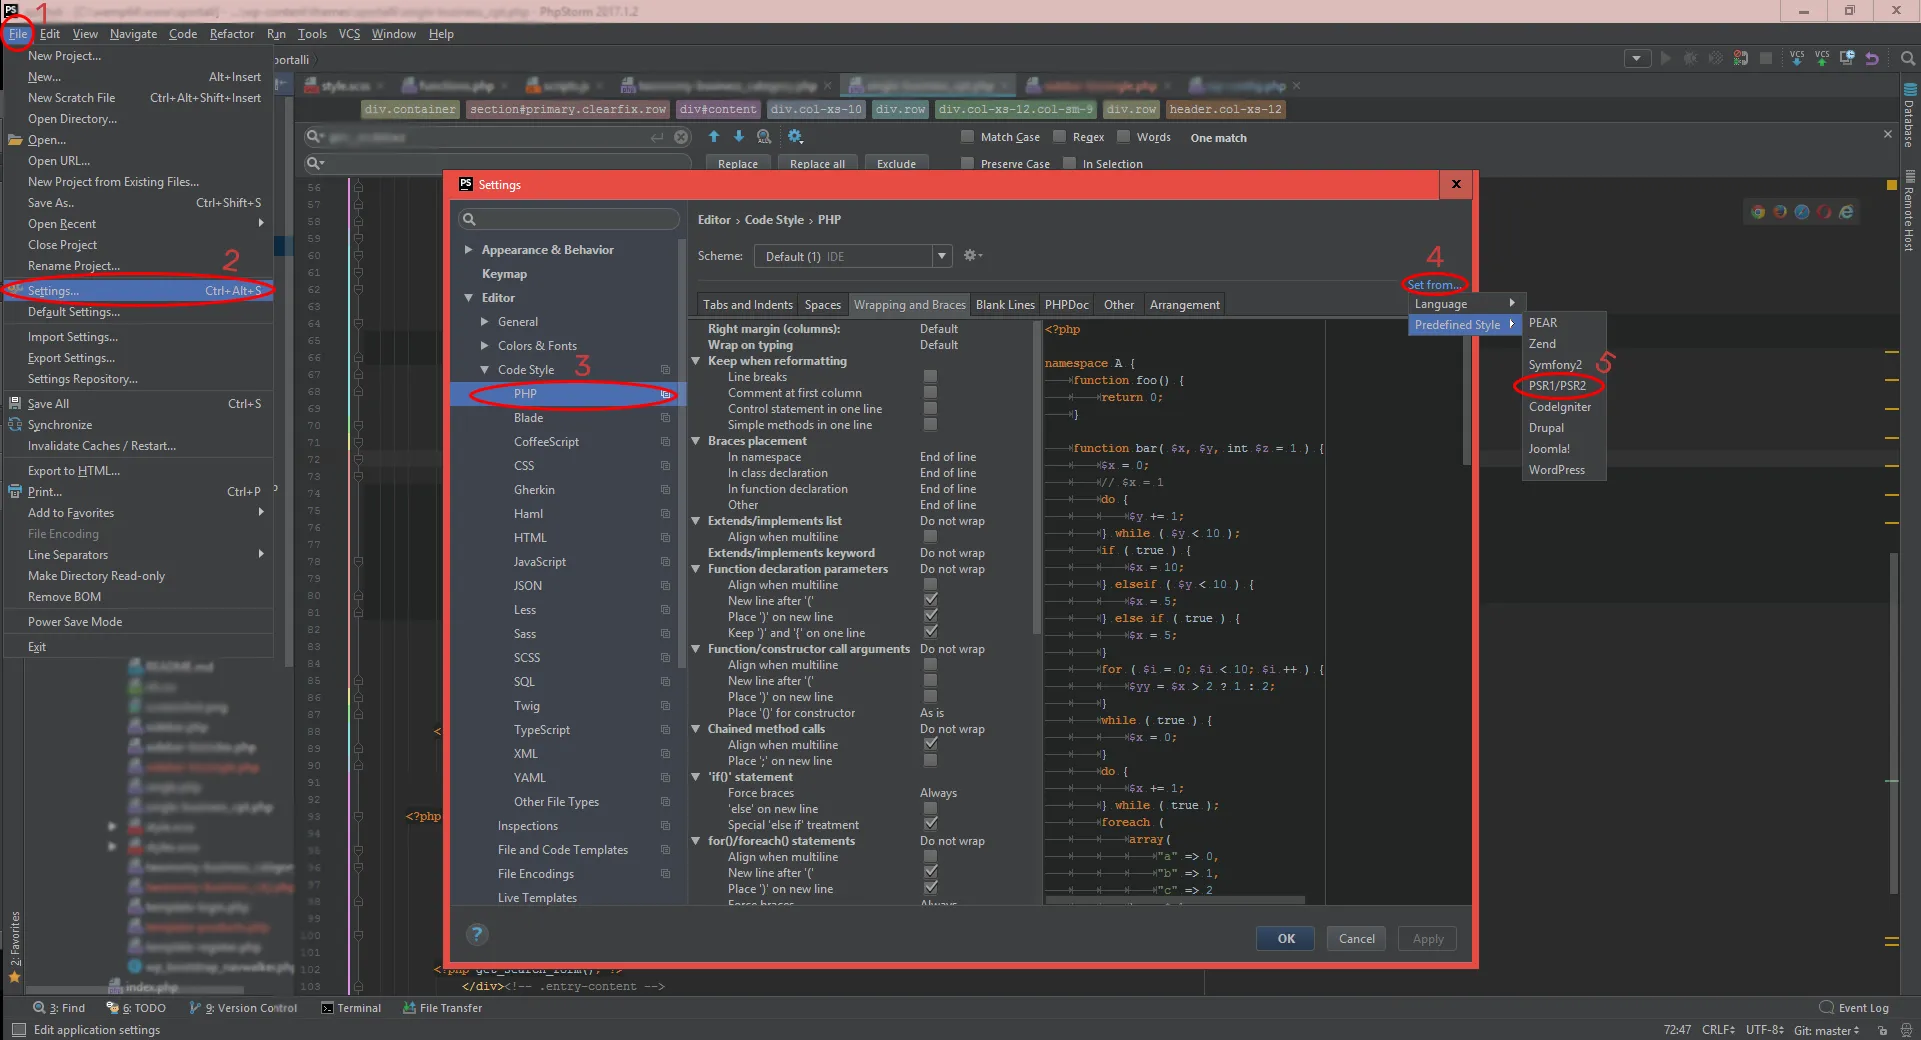Open the Database tool window
The height and width of the screenshot is (1040, 1921).
tap(1909, 116)
